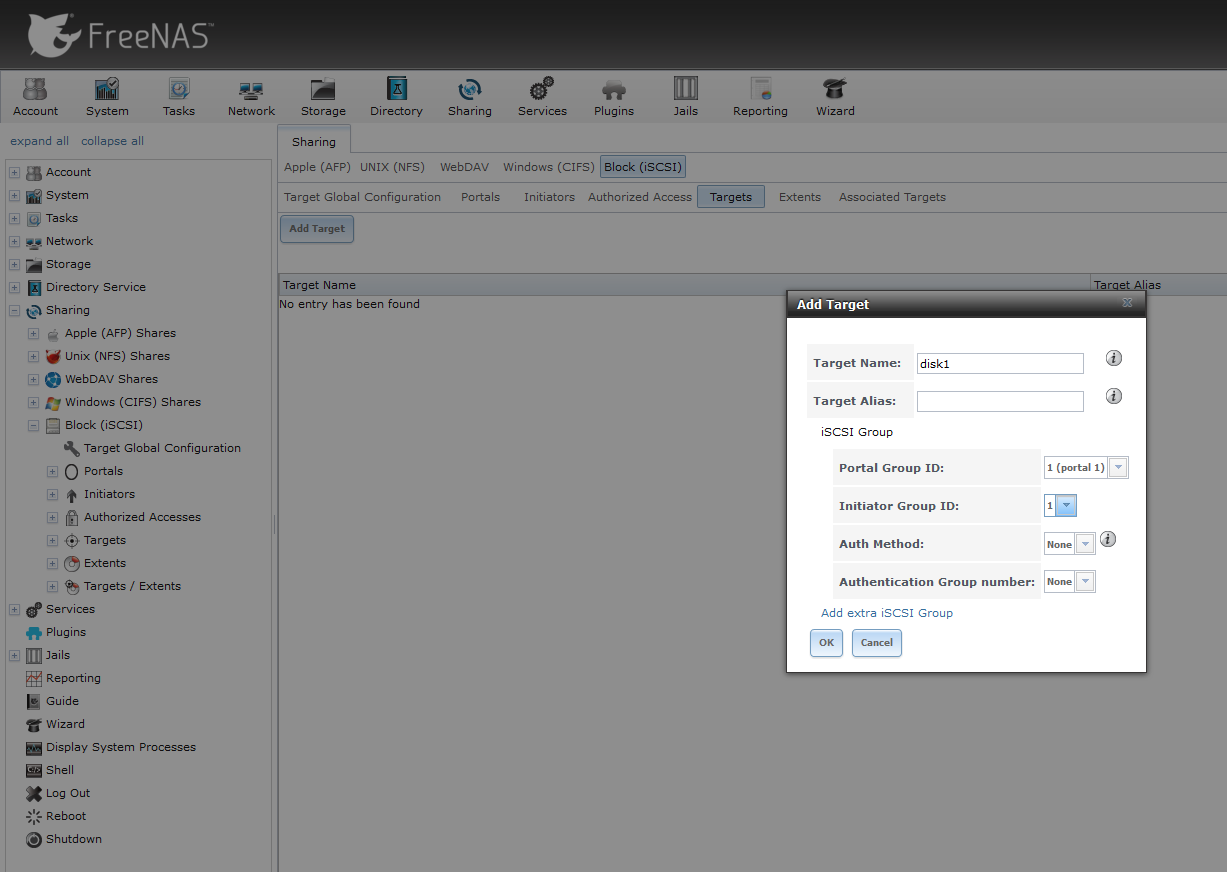Select Windows (CIFS) Shares tree item

(133, 402)
